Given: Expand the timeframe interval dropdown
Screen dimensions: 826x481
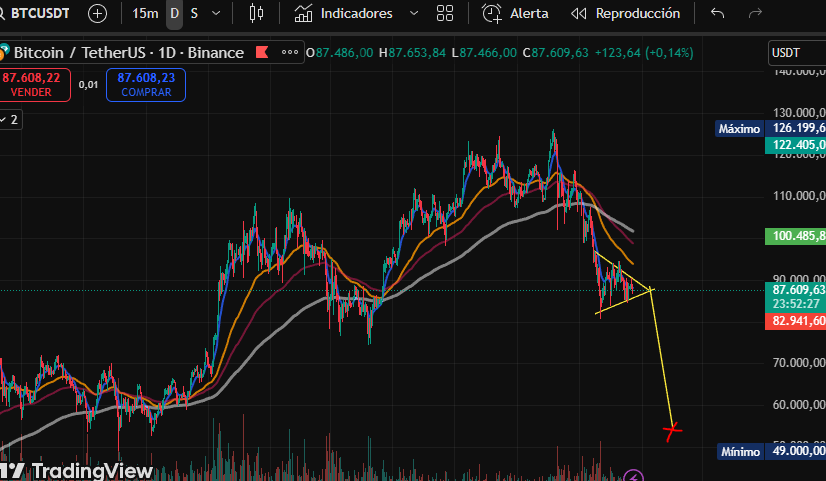Looking at the screenshot, I should (216, 13).
